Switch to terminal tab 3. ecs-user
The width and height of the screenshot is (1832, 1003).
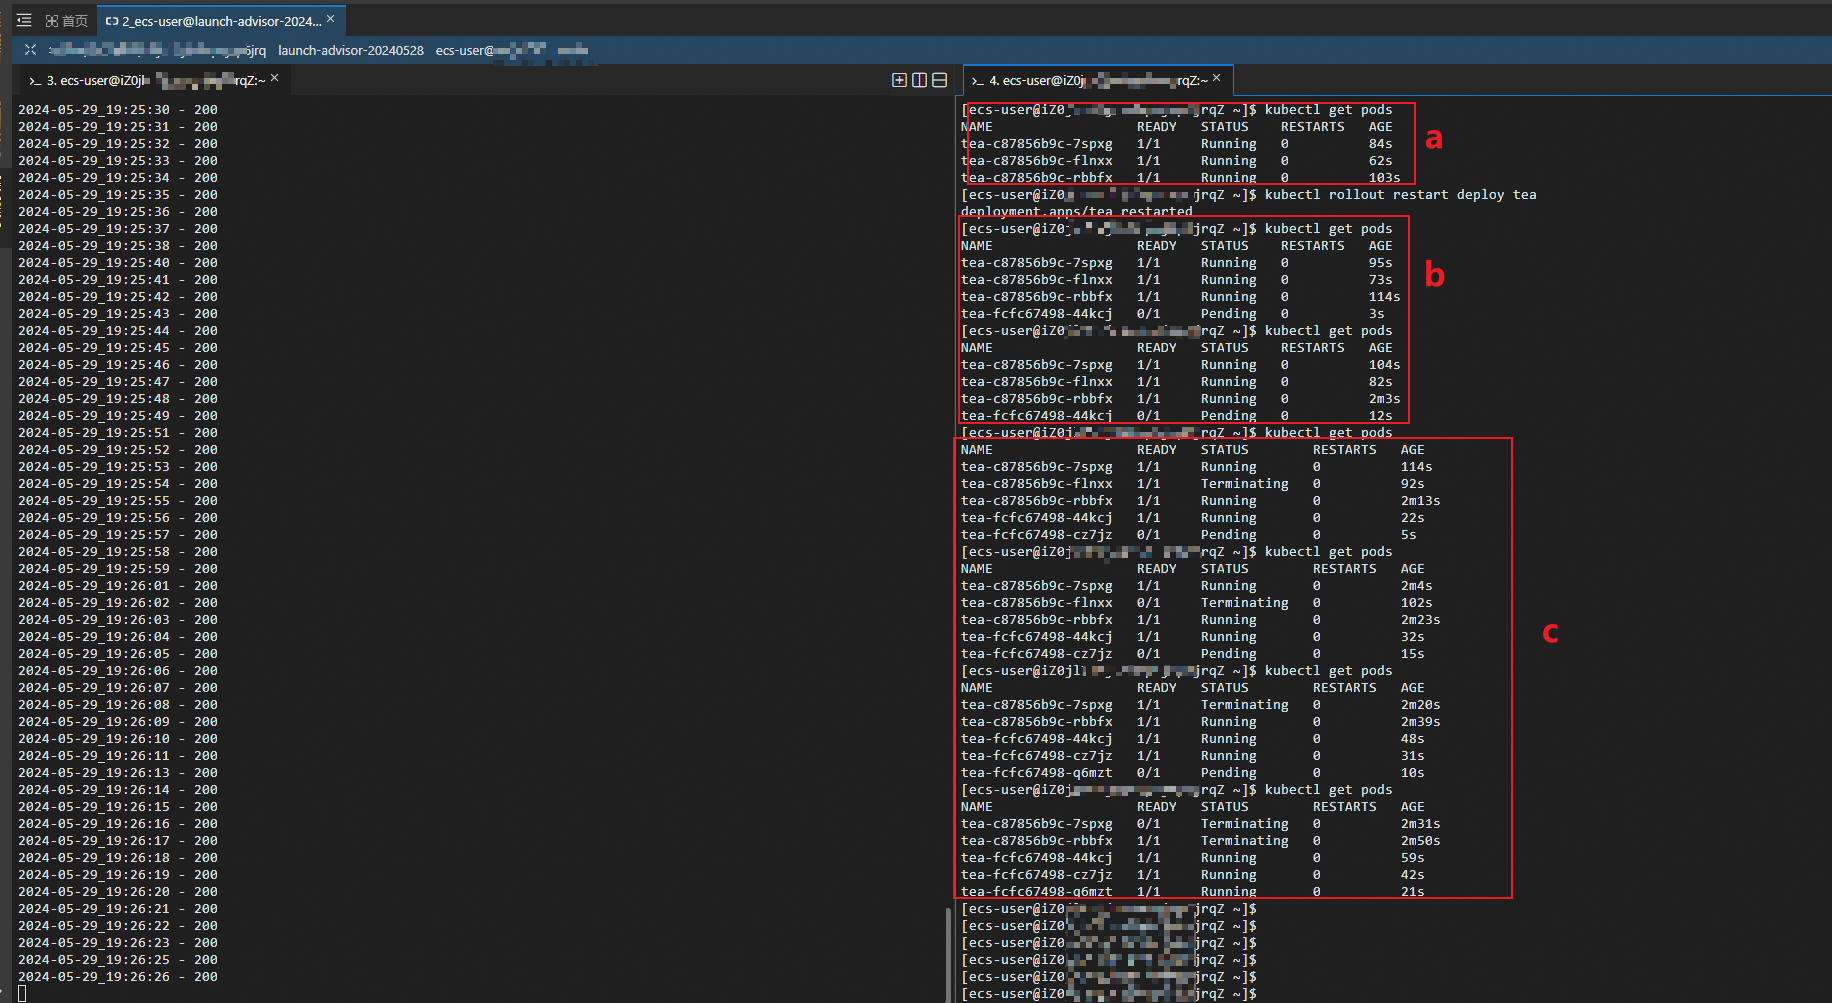(x=150, y=80)
